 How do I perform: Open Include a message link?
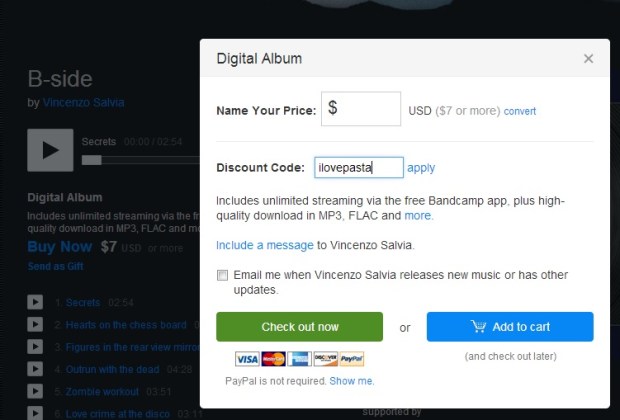tap(264, 245)
